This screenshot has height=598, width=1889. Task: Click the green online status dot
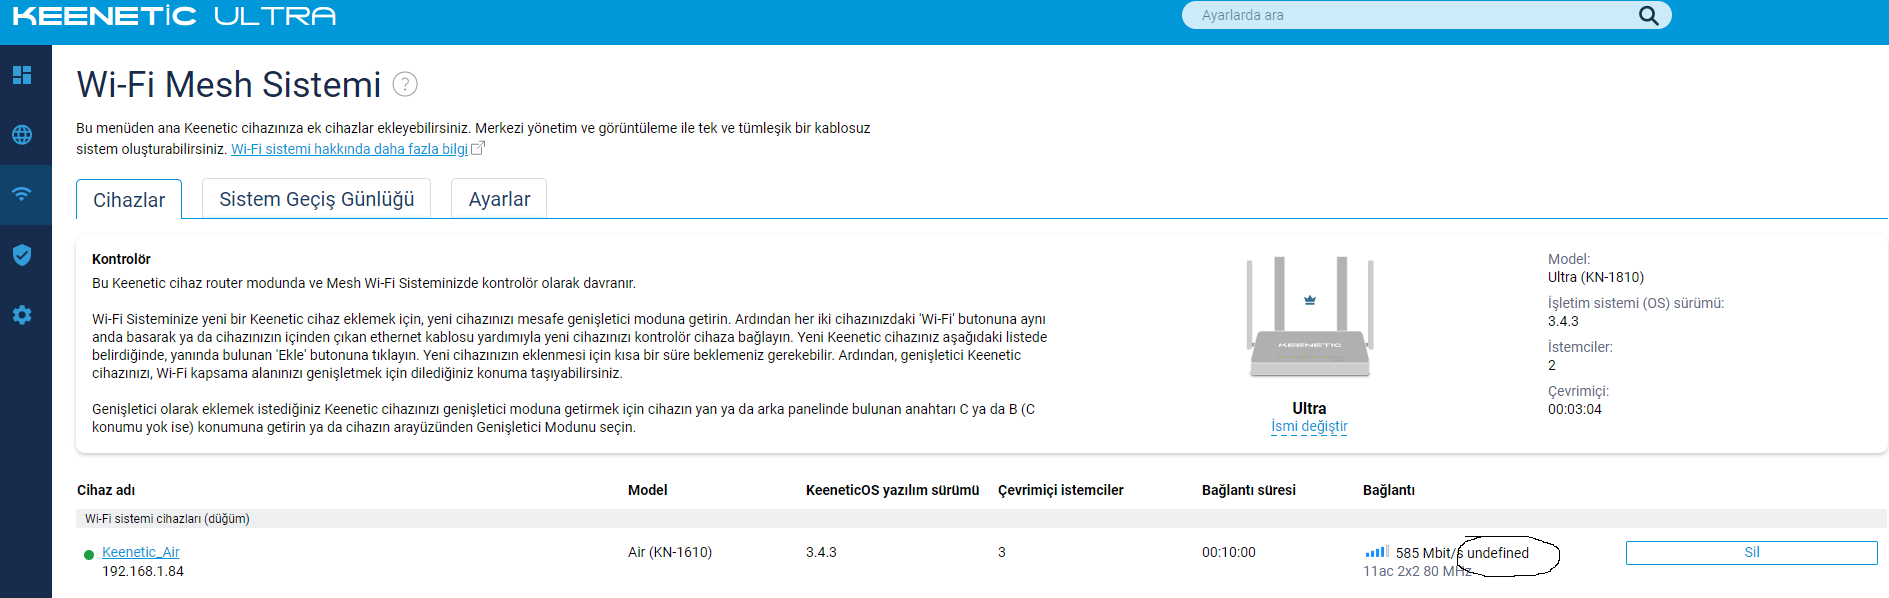coord(89,554)
